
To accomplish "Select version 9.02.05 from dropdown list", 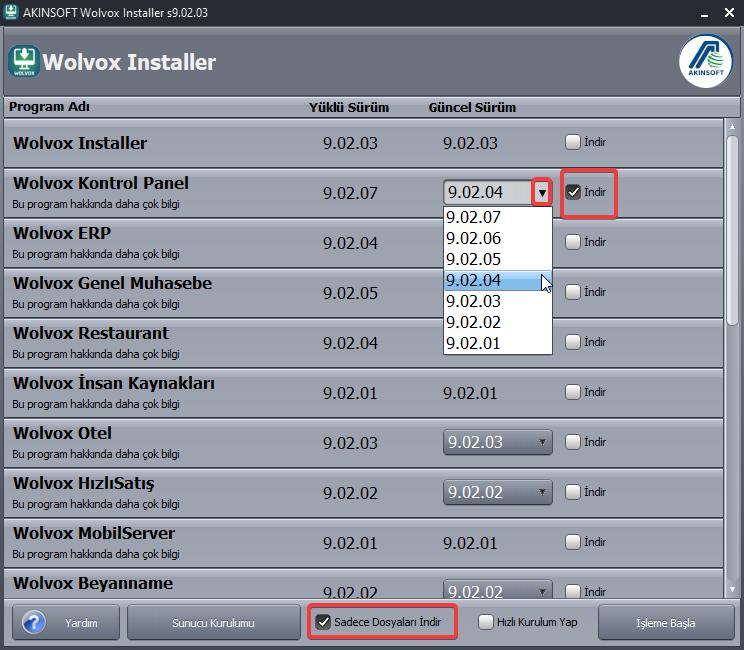I will (x=497, y=259).
